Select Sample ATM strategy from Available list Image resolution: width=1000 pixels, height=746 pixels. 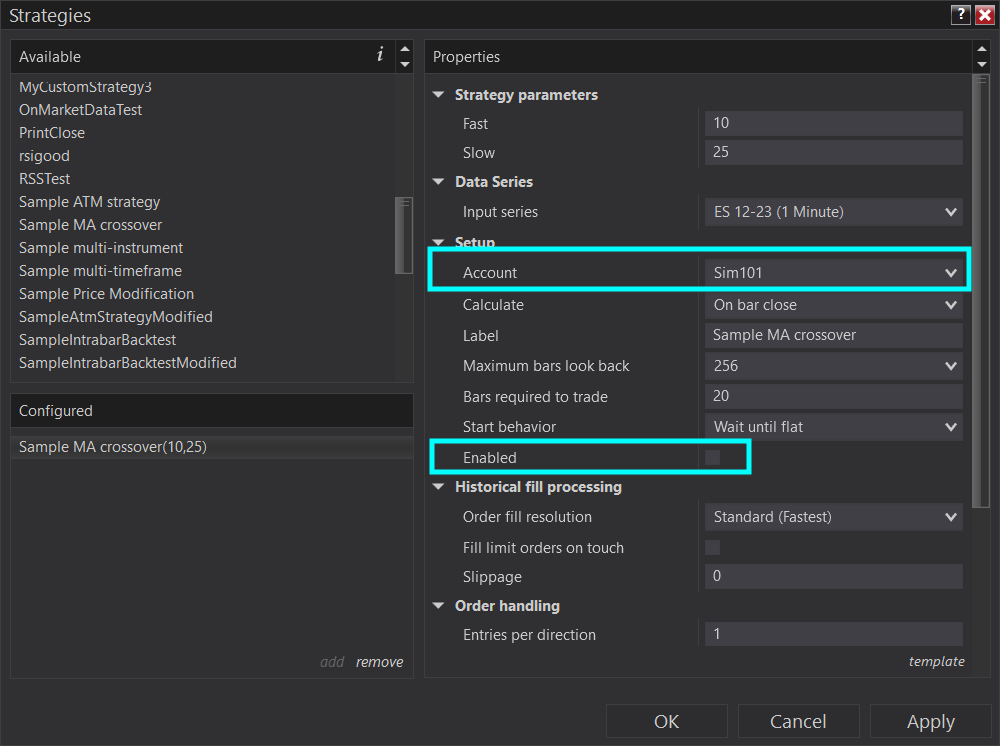89,202
